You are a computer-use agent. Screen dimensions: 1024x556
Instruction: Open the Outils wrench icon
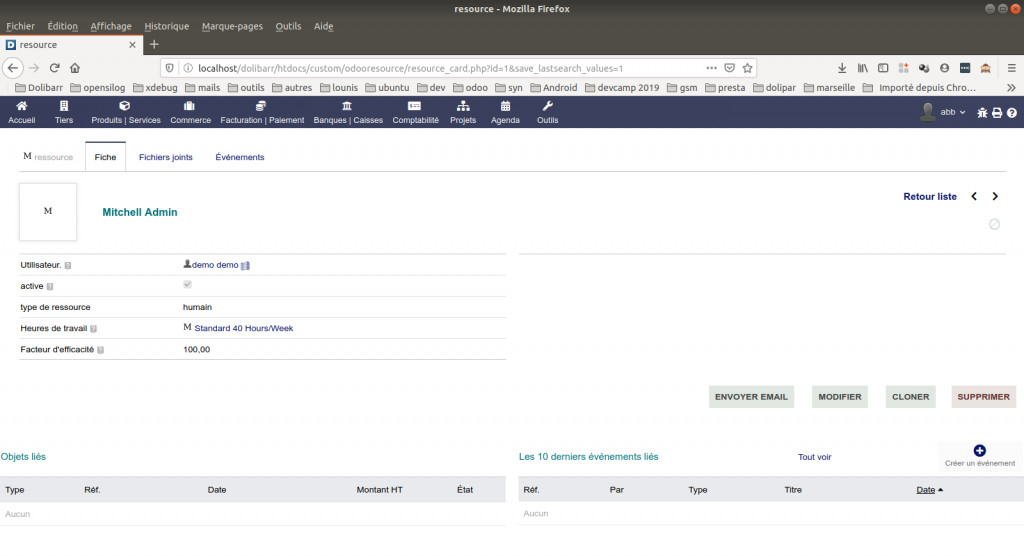click(x=547, y=106)
